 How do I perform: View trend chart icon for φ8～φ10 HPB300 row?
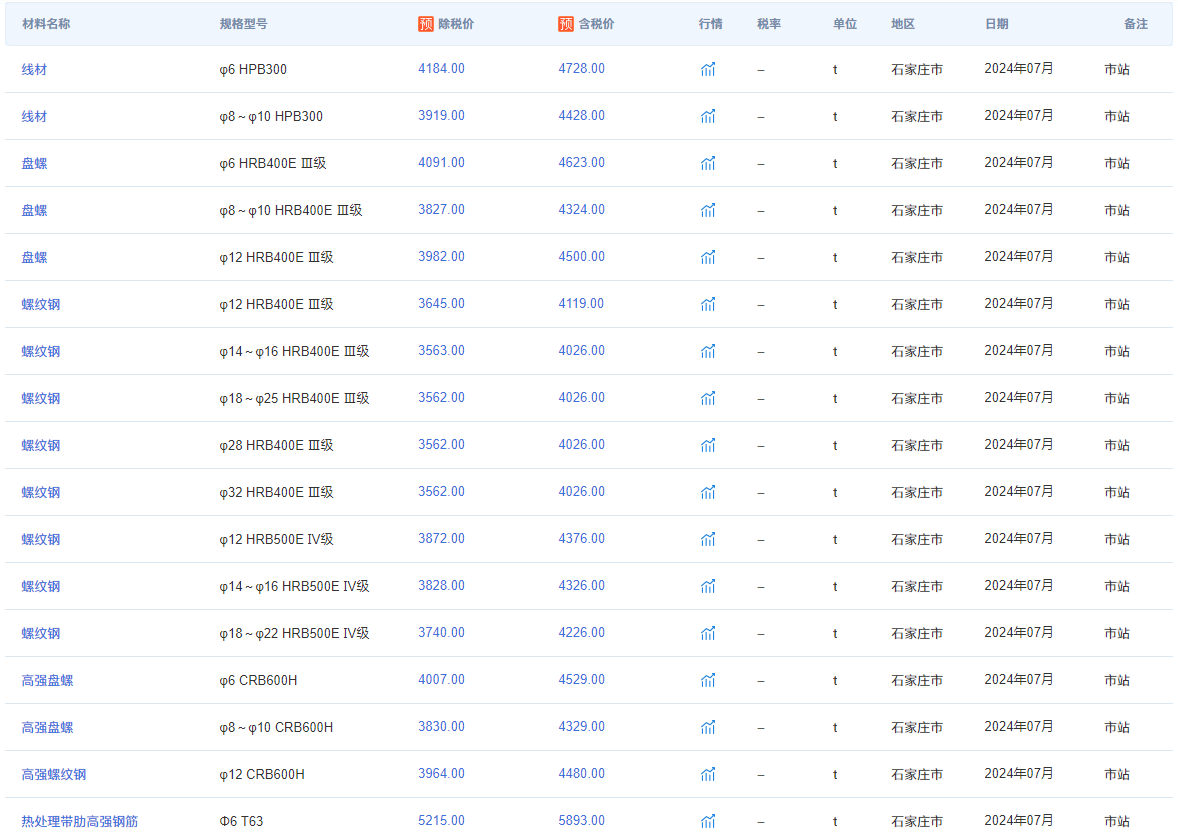tap(708, 116)
